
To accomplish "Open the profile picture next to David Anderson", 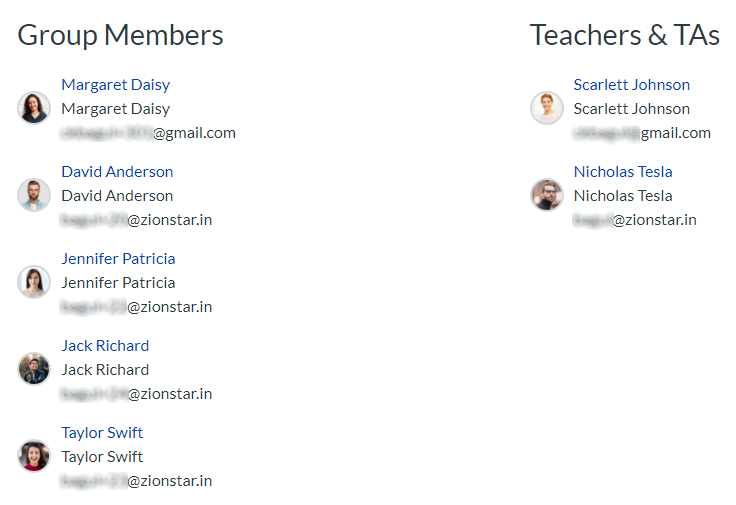I will (x=34, y=195).
